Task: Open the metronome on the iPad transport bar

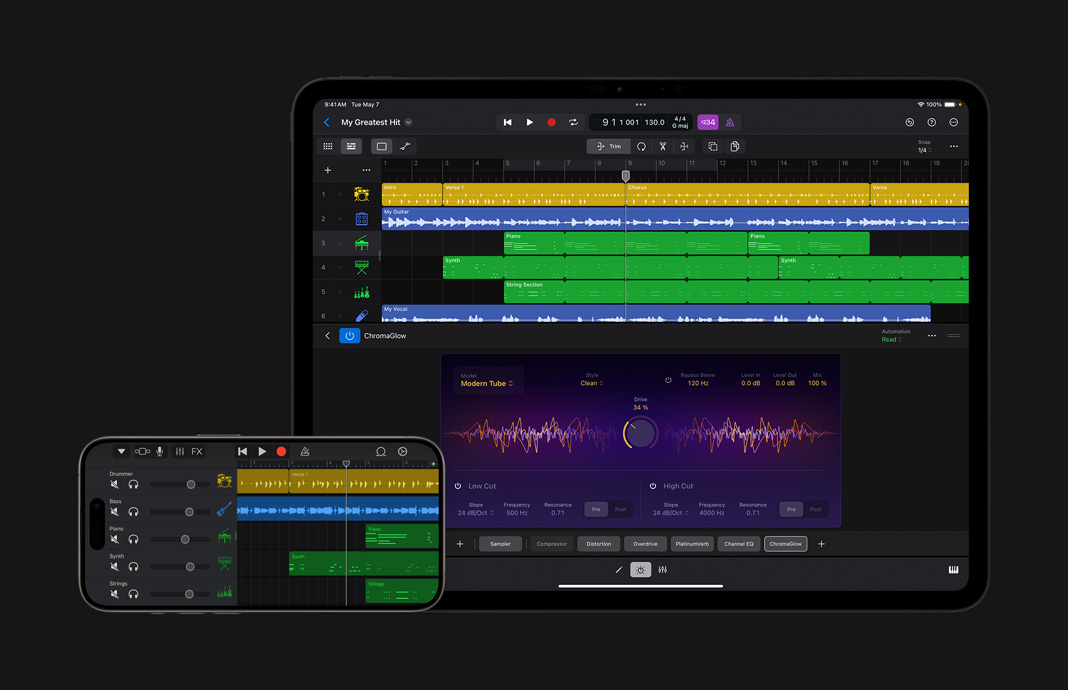Action: pyautogui.click(x=729, y=123)
